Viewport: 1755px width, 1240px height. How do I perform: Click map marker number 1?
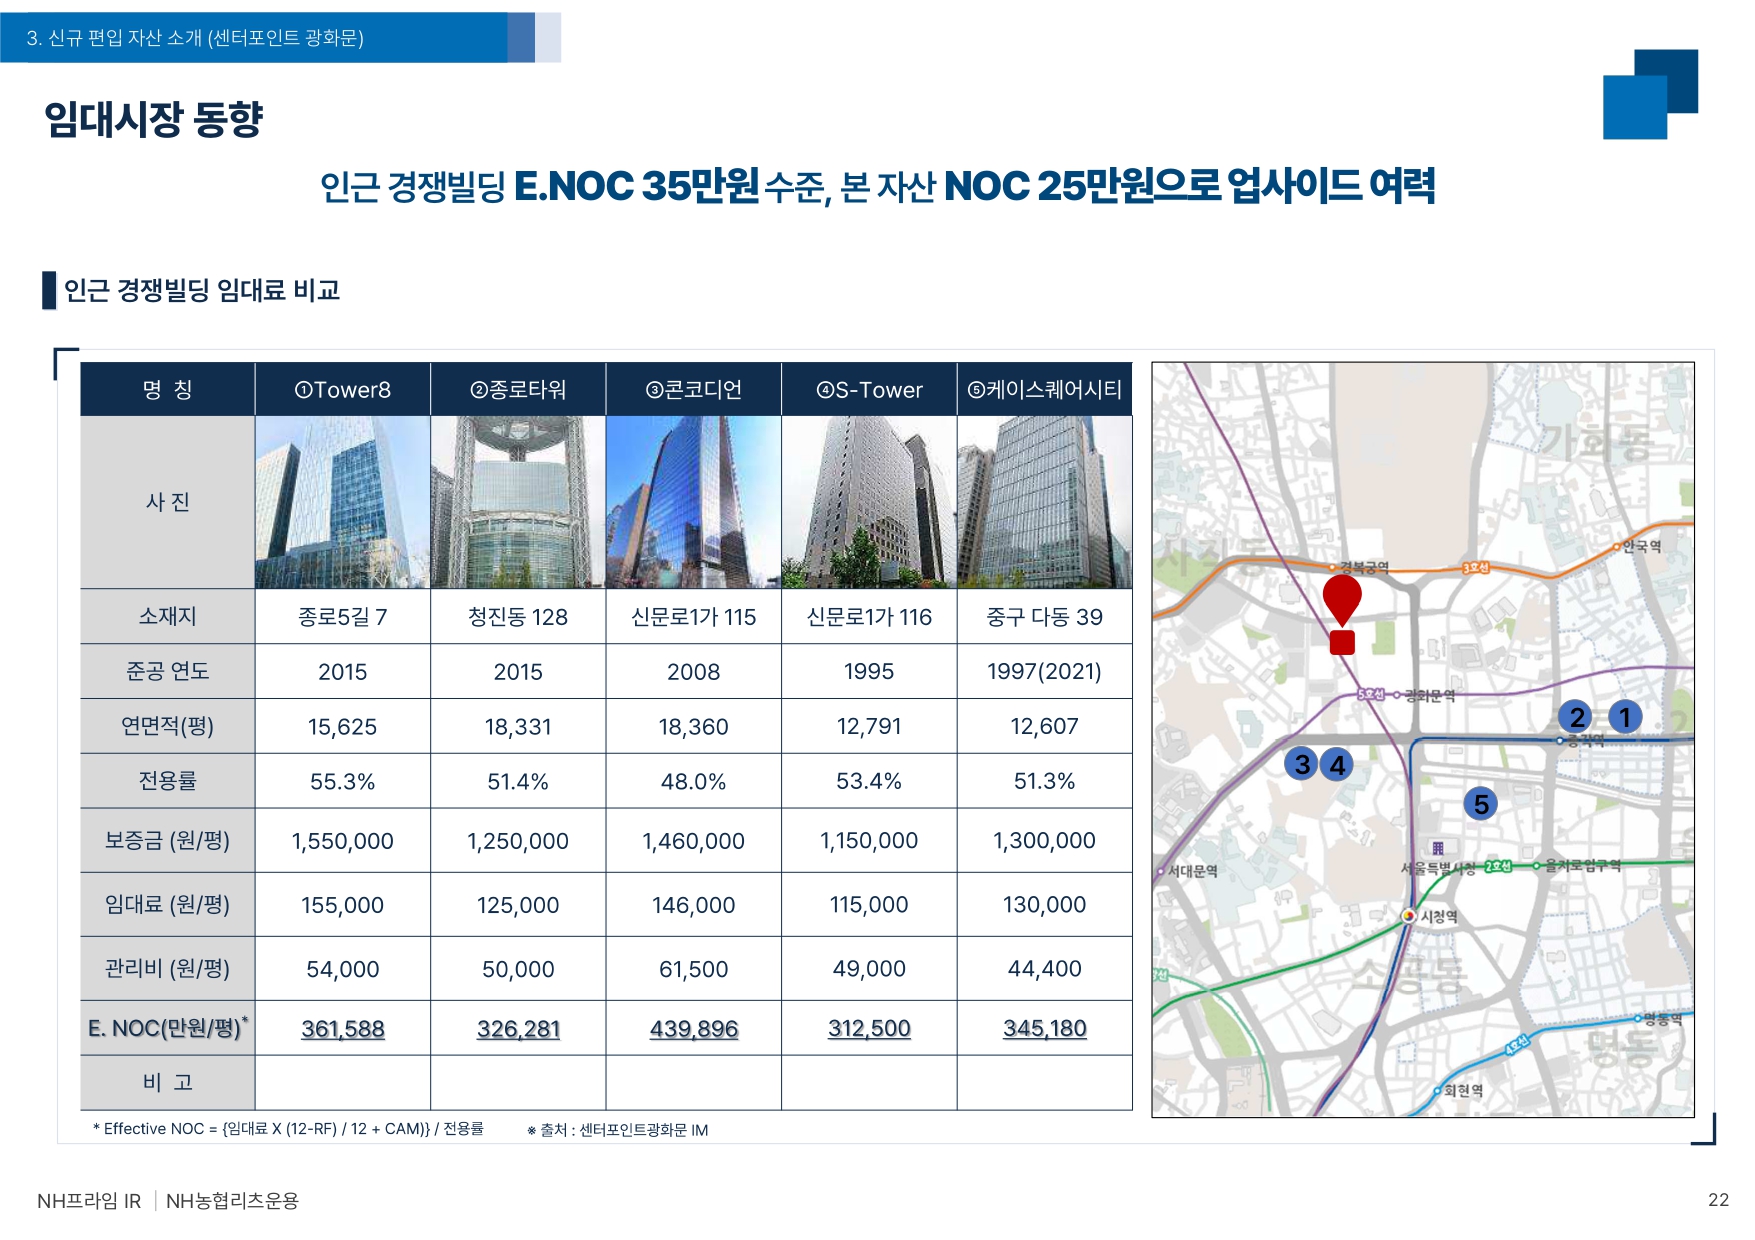(1625, 717)
